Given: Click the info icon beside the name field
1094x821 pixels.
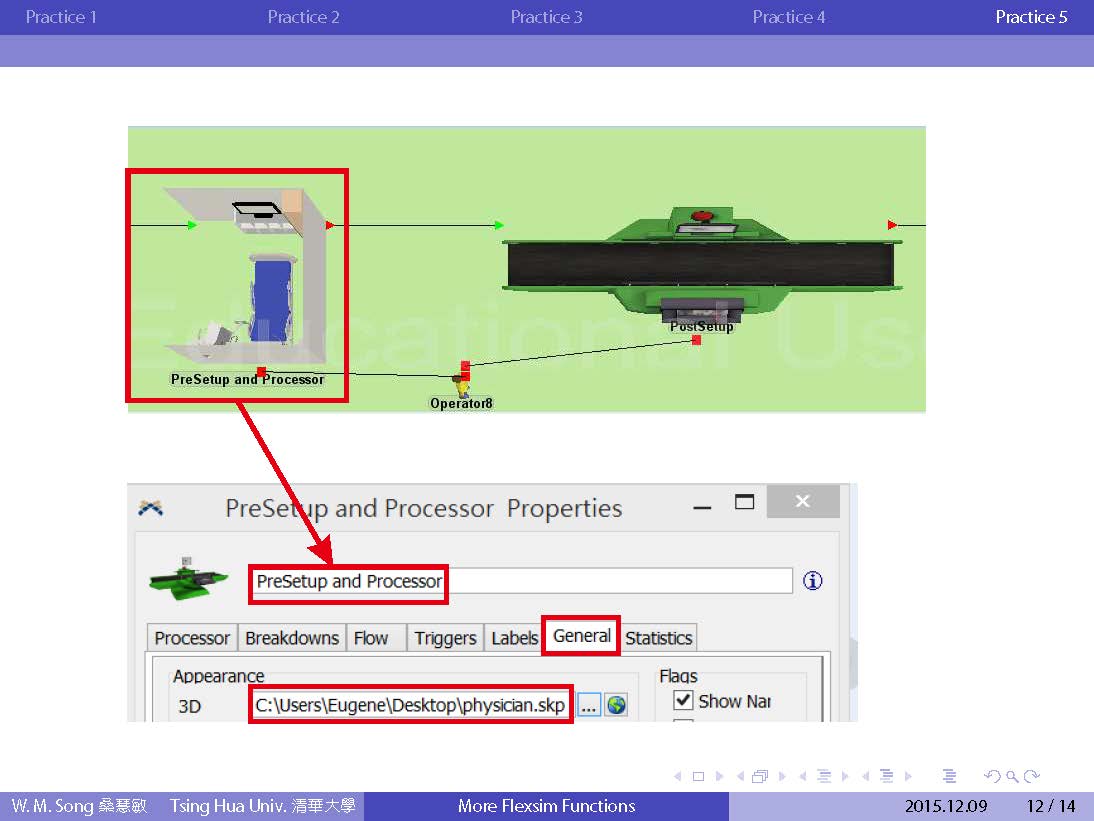Looking at the screenshot, I should coord(812,581).
